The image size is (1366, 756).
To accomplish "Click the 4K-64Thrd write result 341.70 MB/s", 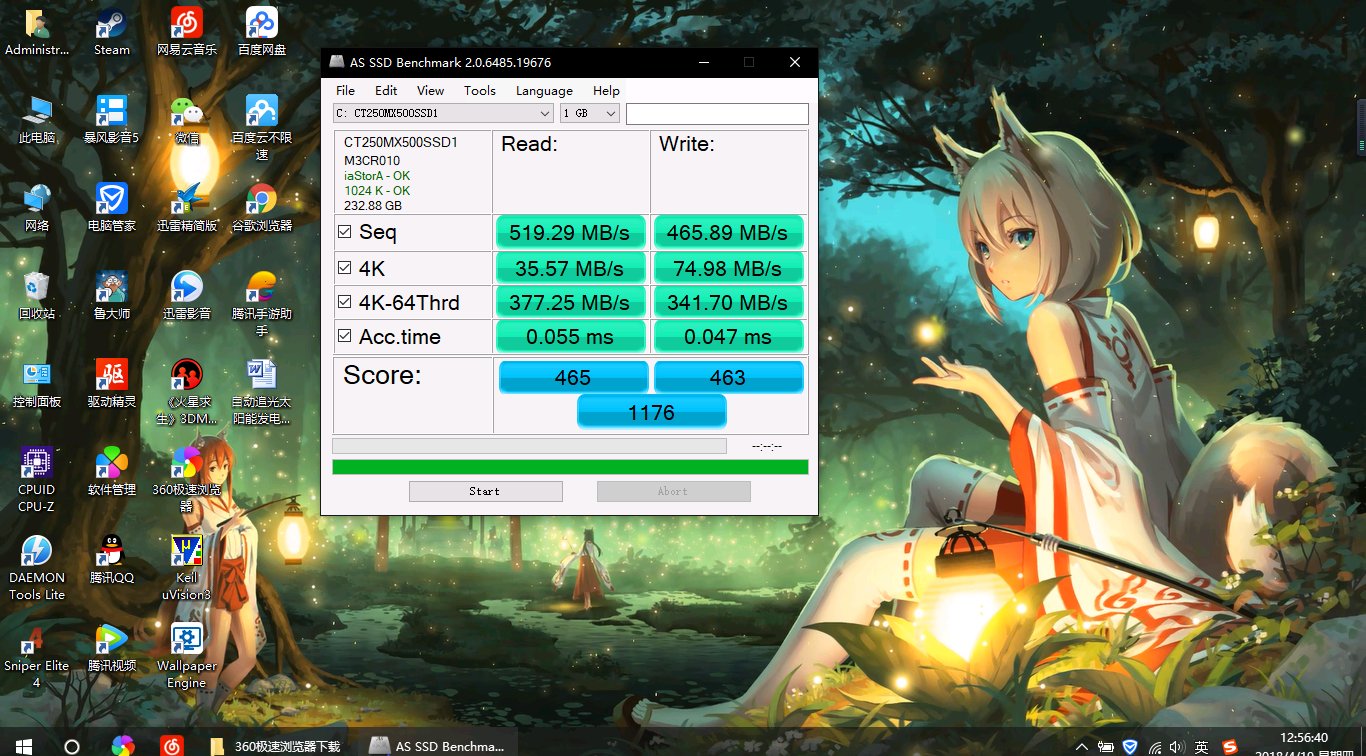I will point(727,302).
